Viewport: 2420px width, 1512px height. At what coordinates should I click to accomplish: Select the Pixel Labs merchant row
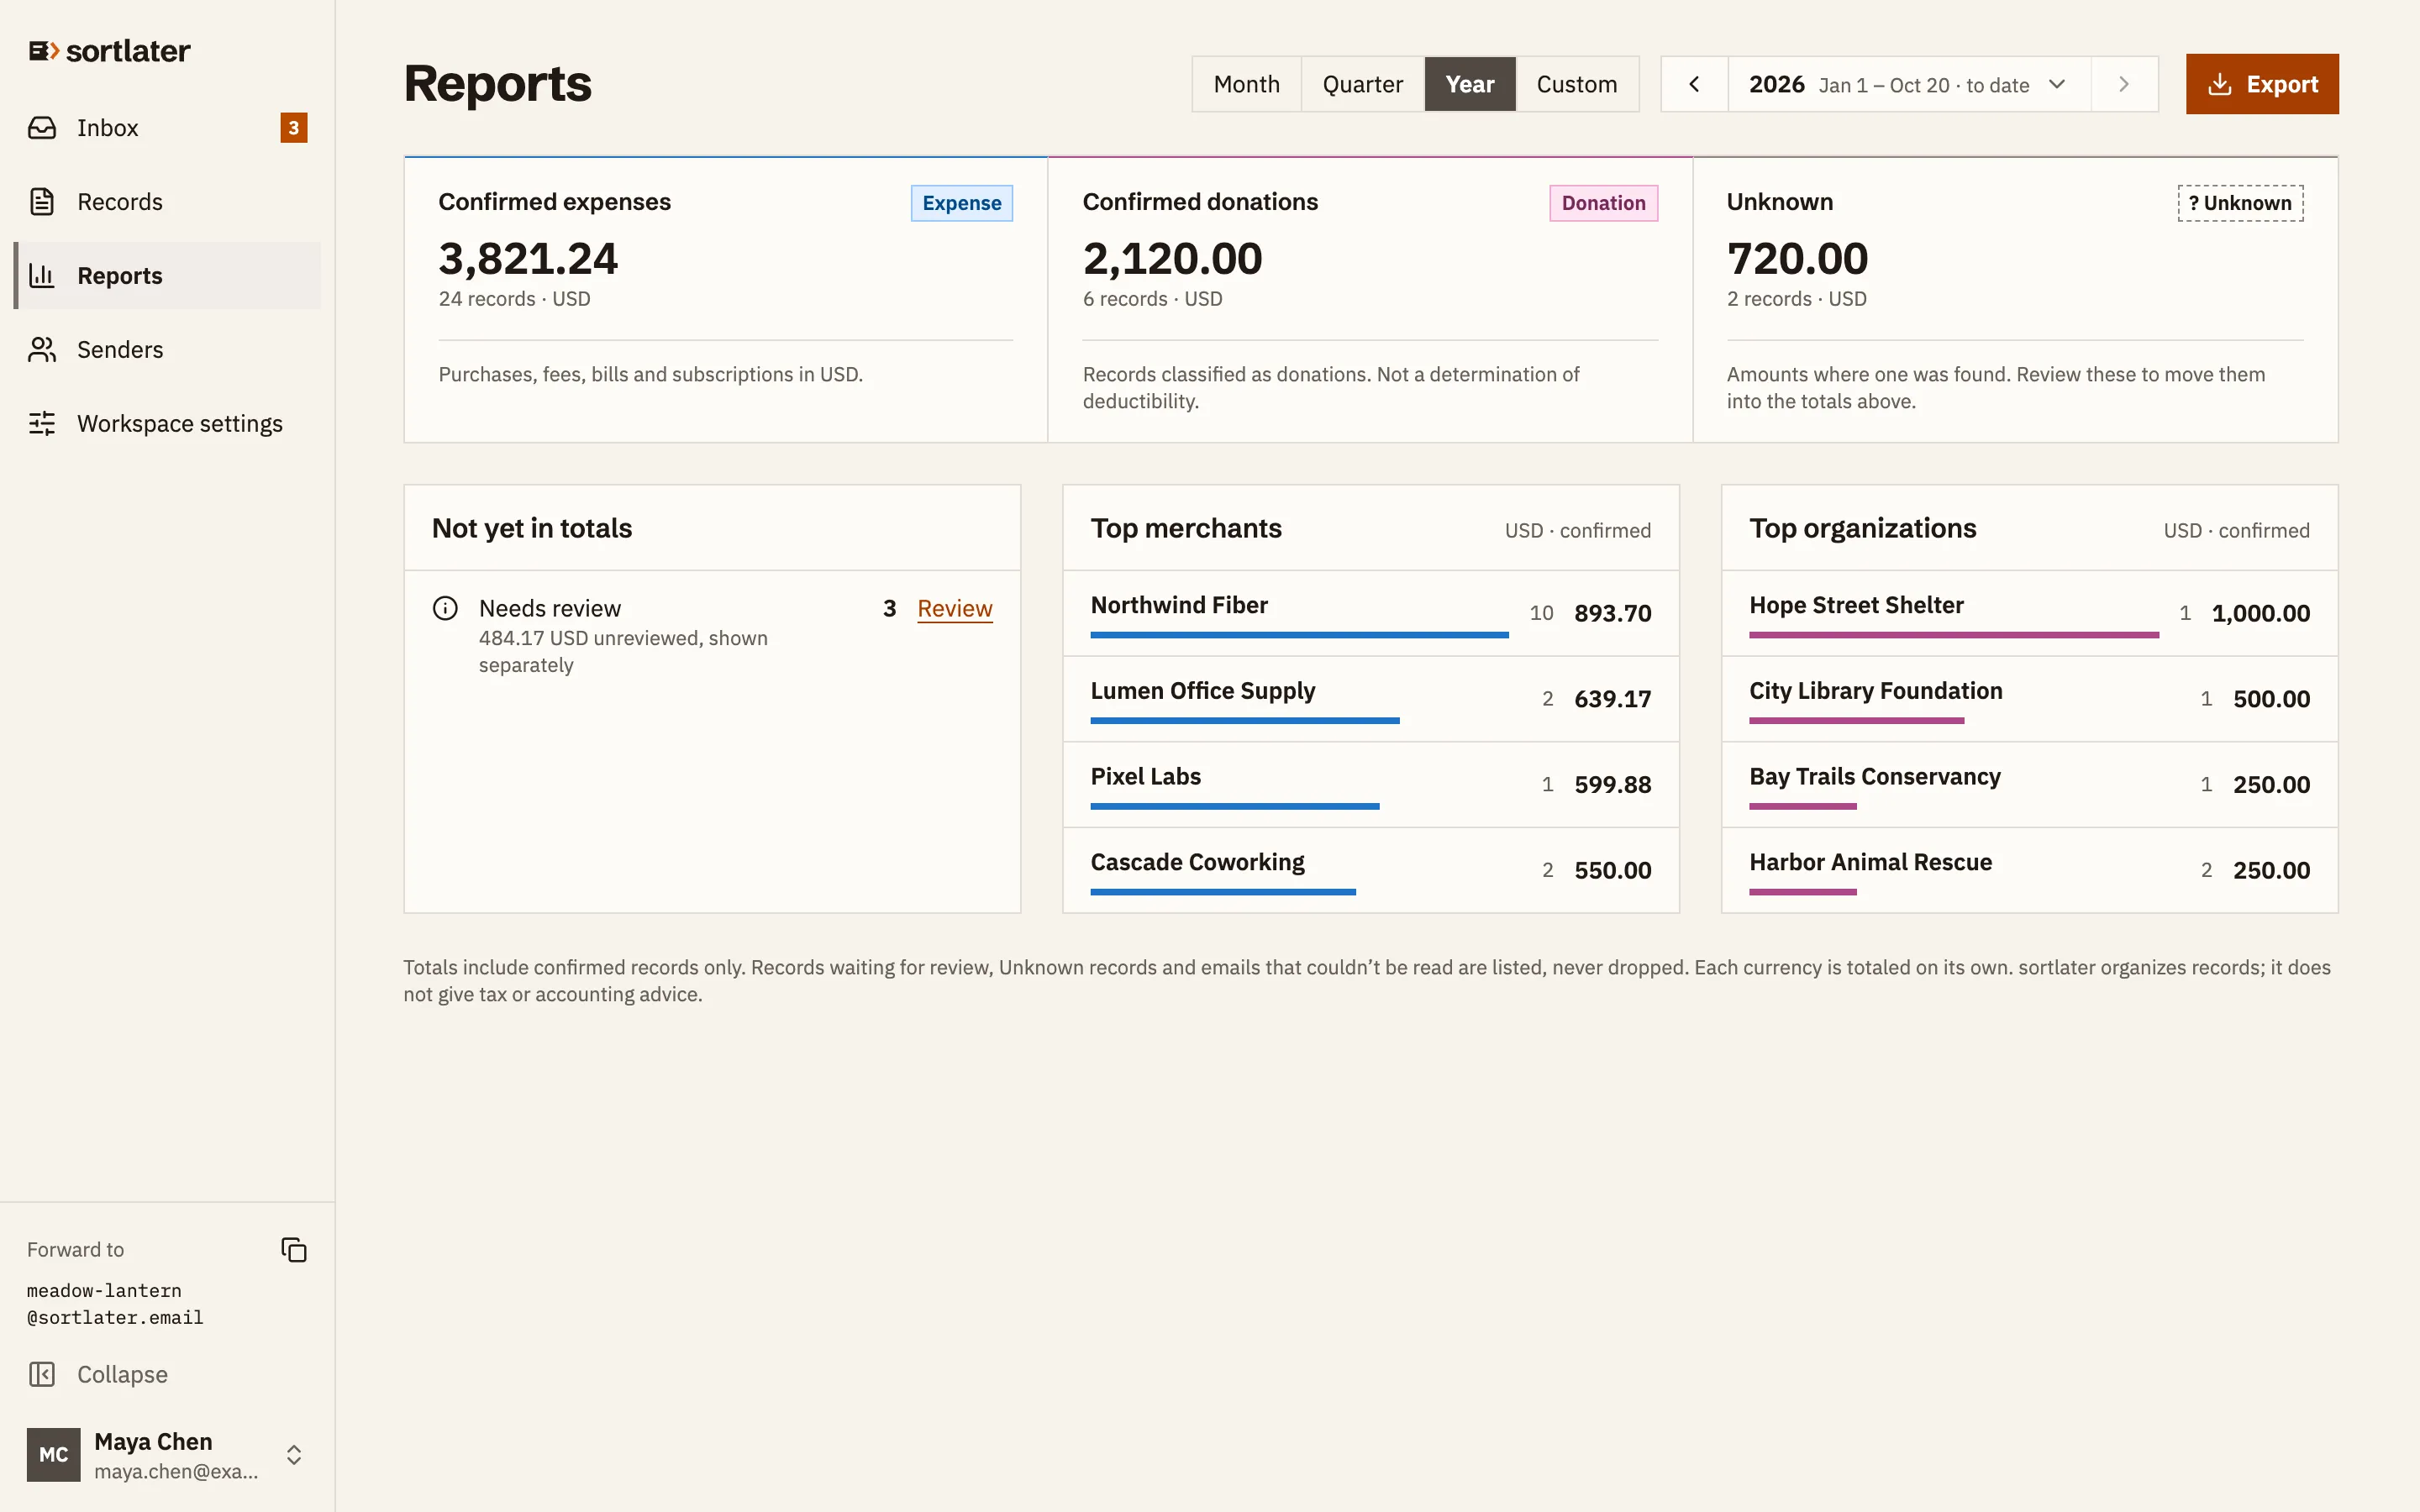[1370, 785]
